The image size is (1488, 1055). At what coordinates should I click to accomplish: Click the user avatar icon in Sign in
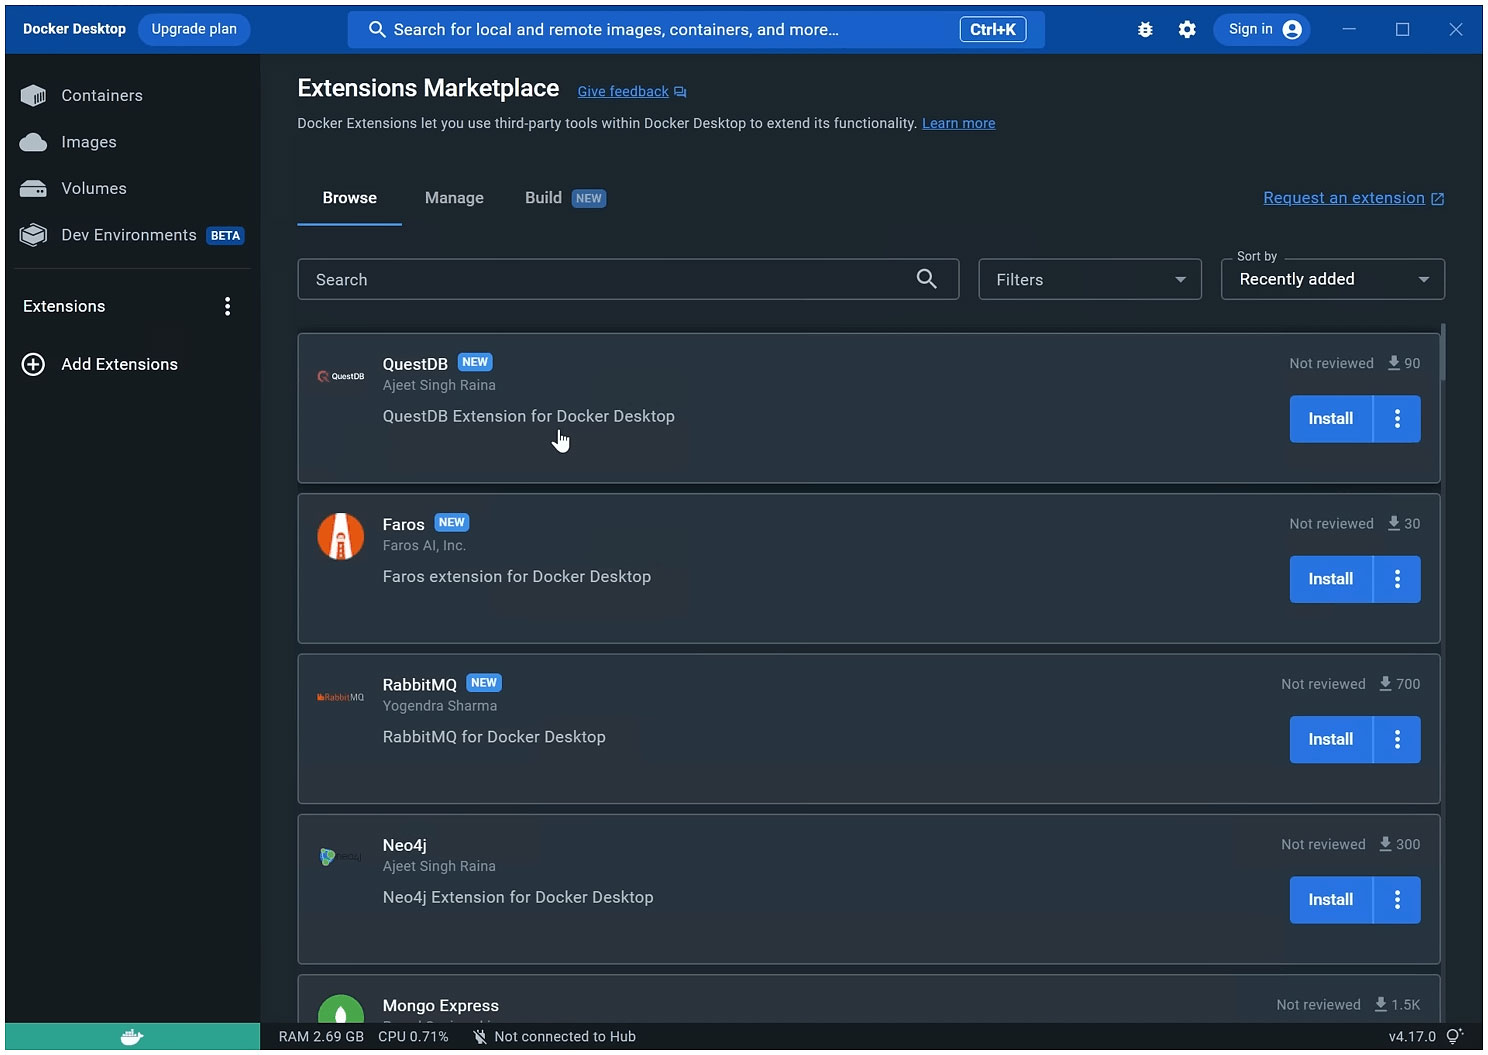pyautogui.click(x=1292, y=30)
